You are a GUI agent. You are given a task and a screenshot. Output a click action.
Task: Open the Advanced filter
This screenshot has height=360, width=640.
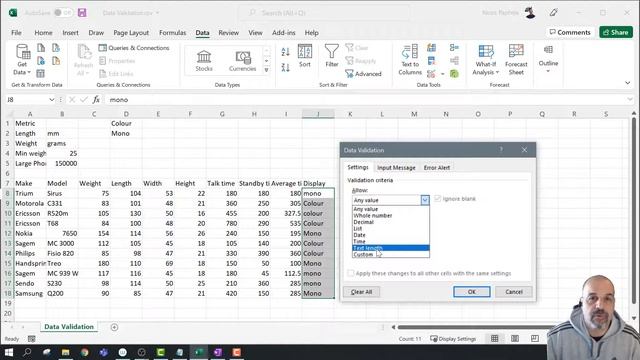363,74
